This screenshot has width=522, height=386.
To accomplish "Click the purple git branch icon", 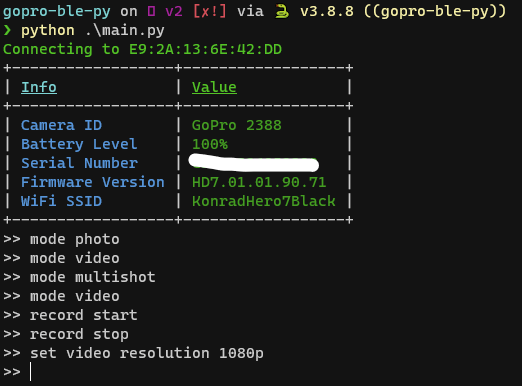I will 151,12.
